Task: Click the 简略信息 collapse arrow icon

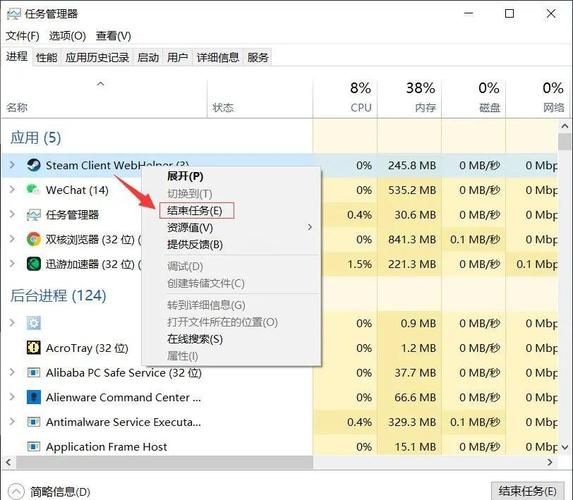Action: [x=16, y=491]
